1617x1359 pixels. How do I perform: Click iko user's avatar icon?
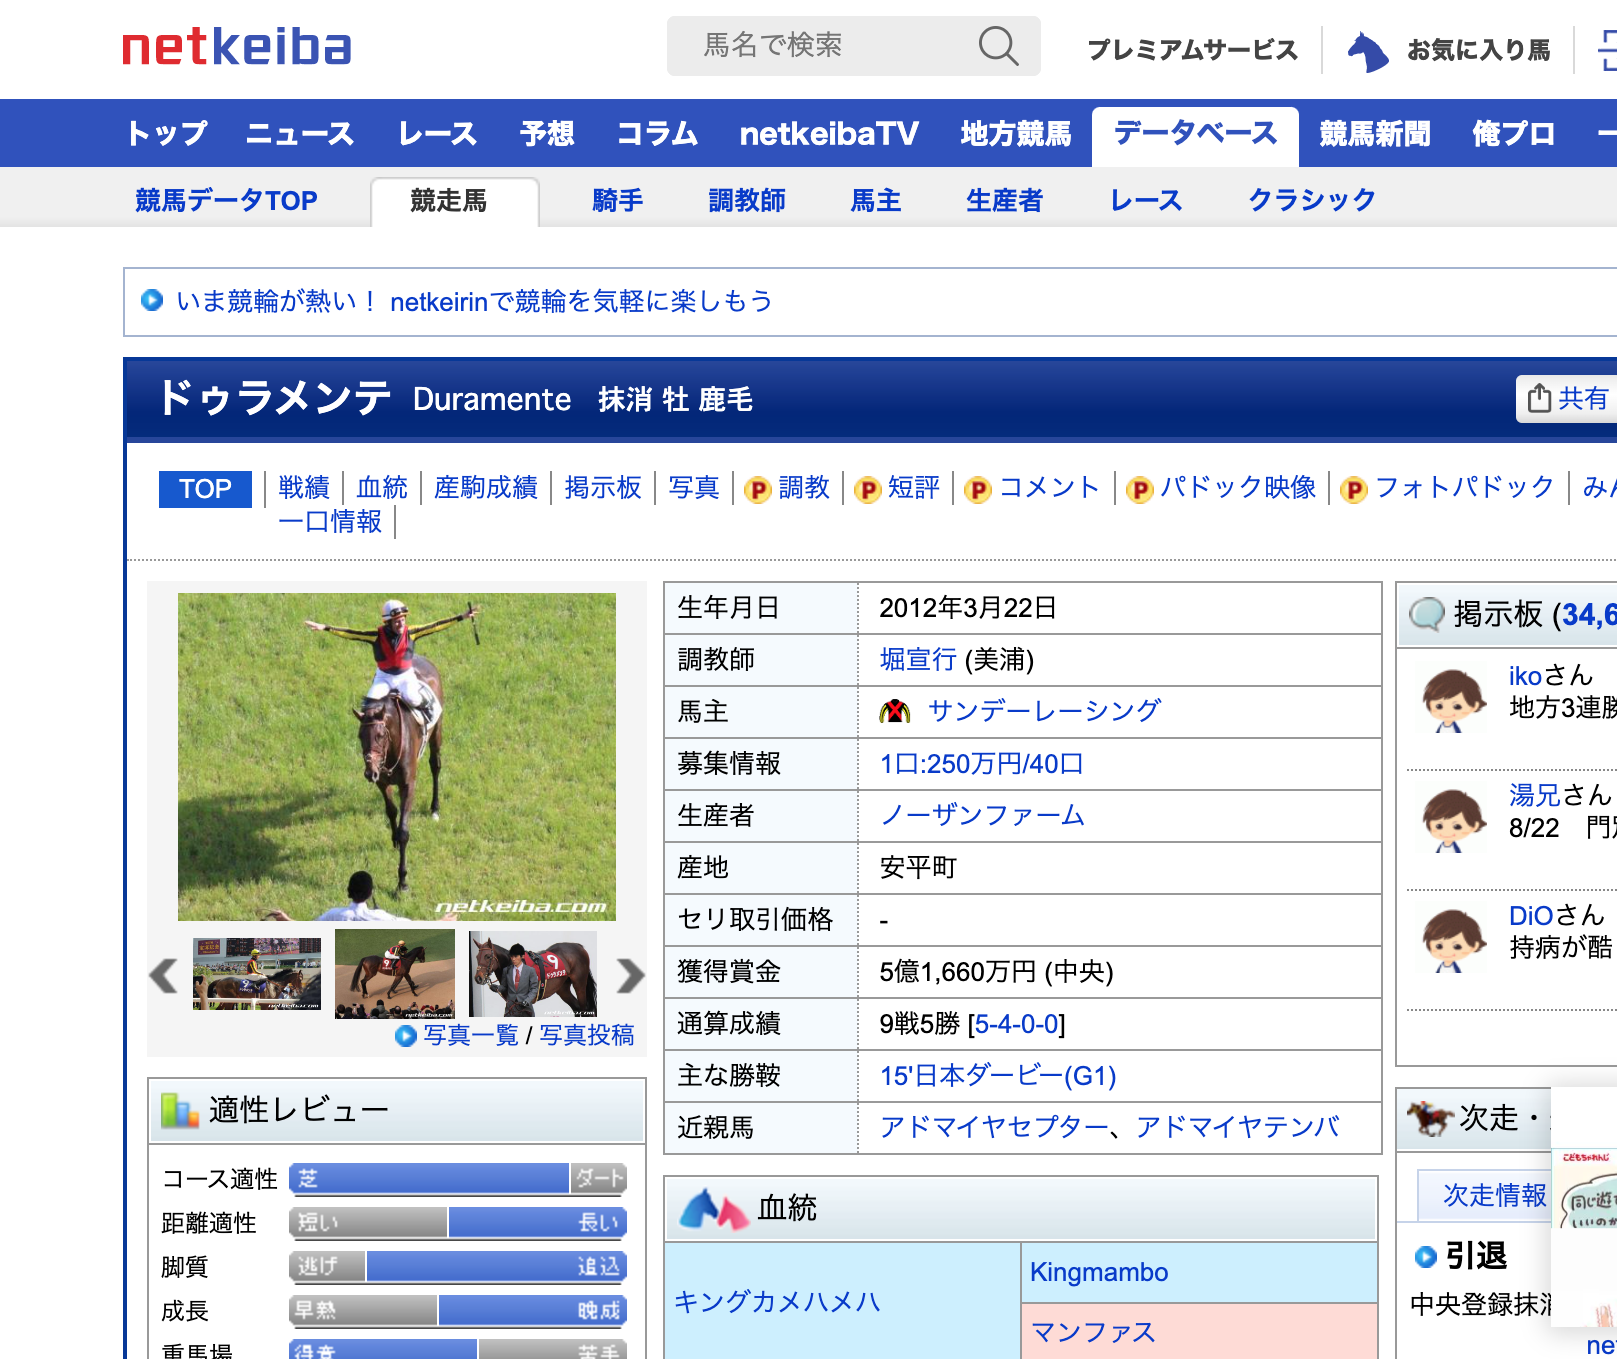click(1453, 701)
